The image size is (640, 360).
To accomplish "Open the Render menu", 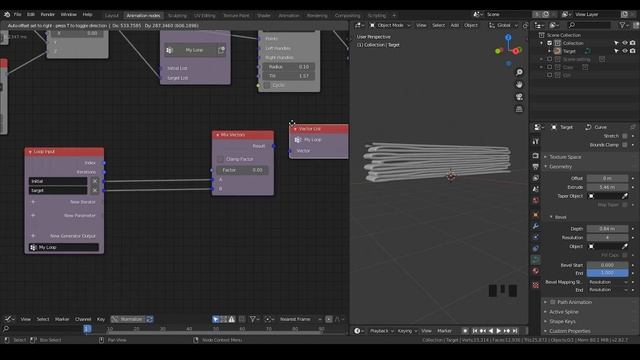I will pos(47,14).
